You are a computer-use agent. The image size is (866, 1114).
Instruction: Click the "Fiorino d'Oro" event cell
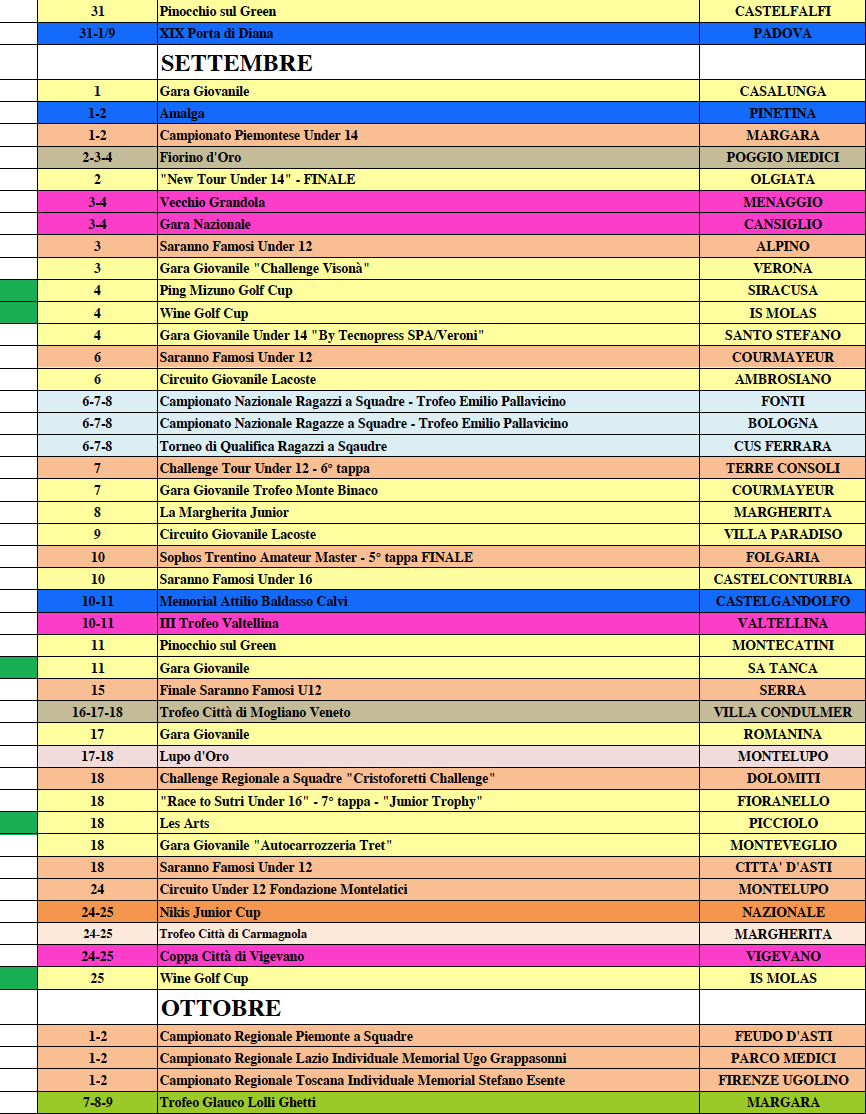[x=427, y=157]
